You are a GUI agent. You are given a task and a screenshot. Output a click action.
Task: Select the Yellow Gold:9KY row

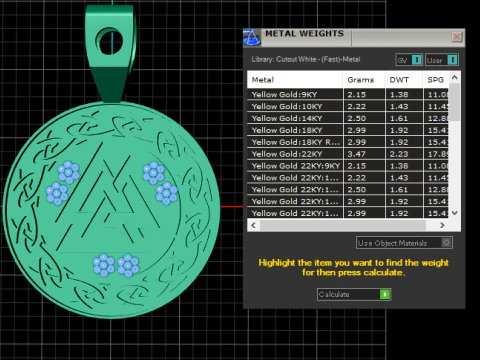(x=348, y=94)
